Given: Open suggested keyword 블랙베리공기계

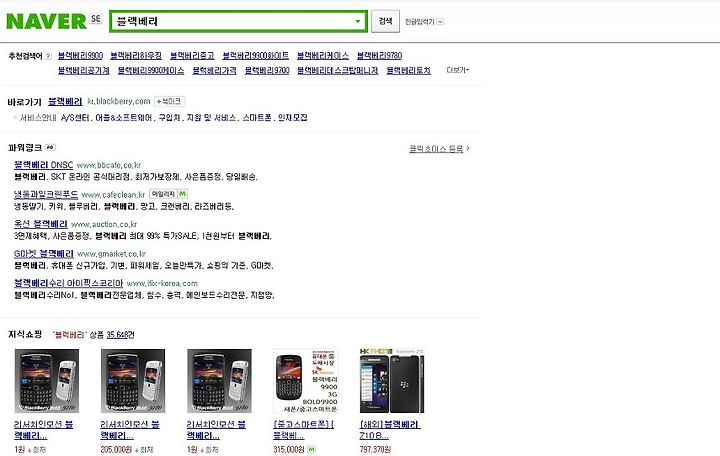Looking at the screenshot, I should click(x=84, y=70).
